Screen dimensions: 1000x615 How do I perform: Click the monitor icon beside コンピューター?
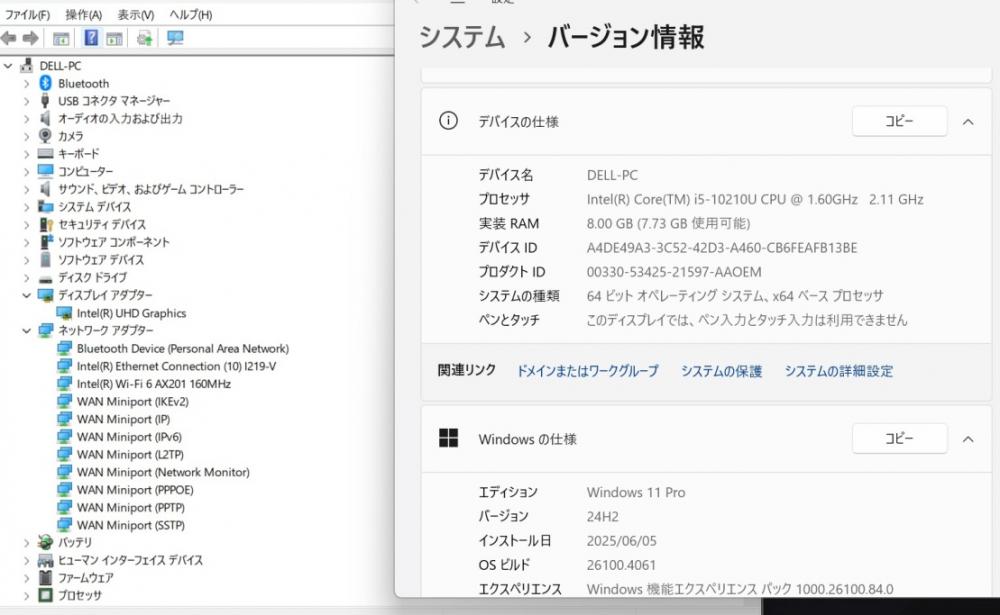[x=45, y=171]
